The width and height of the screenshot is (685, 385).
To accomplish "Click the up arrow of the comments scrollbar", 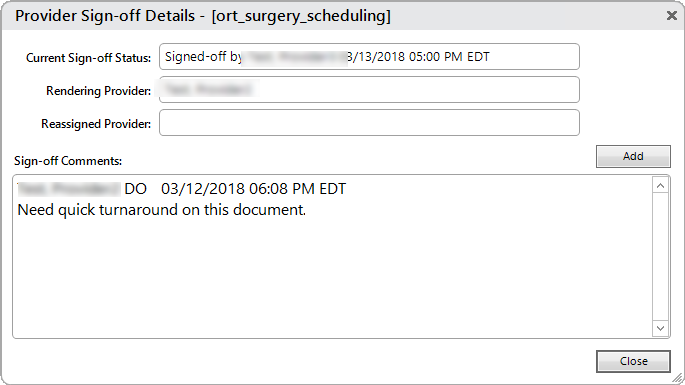I will (661, 186).
